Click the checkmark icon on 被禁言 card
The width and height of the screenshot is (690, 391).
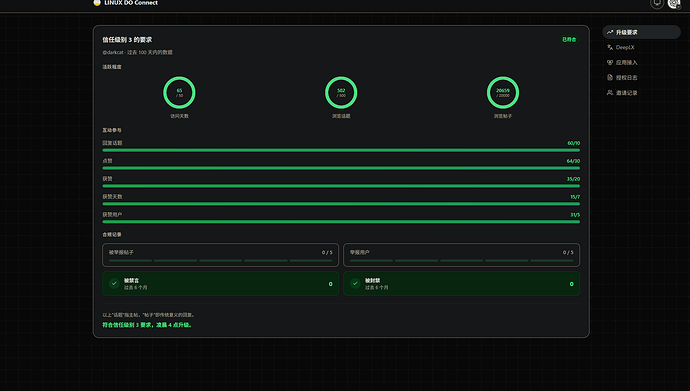[x=114, y=283]
